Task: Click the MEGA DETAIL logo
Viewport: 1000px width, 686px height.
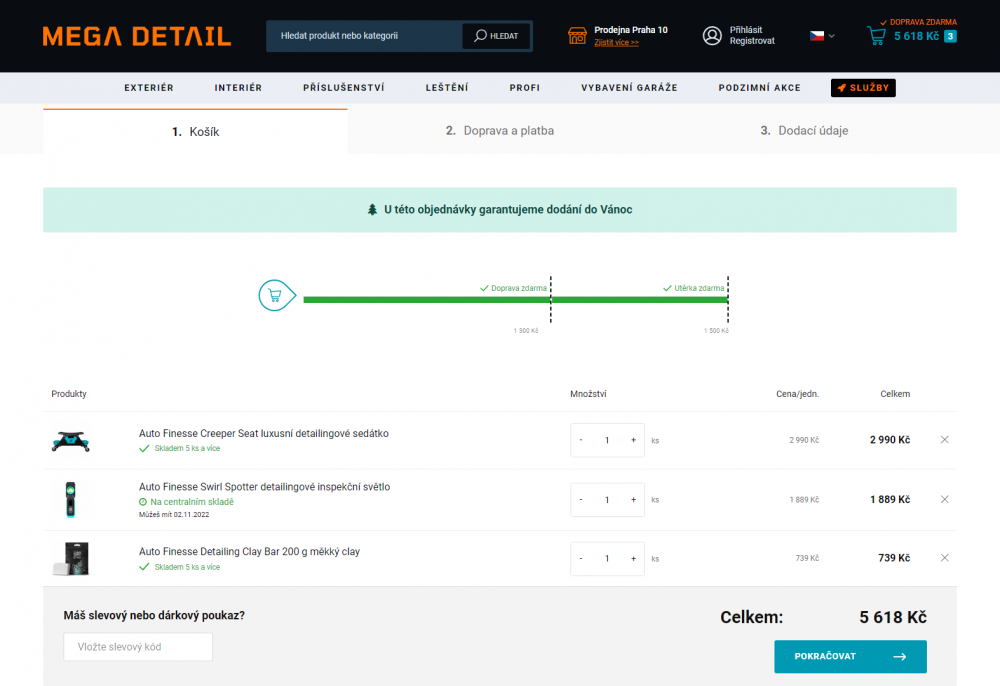Action: [136, 36]
